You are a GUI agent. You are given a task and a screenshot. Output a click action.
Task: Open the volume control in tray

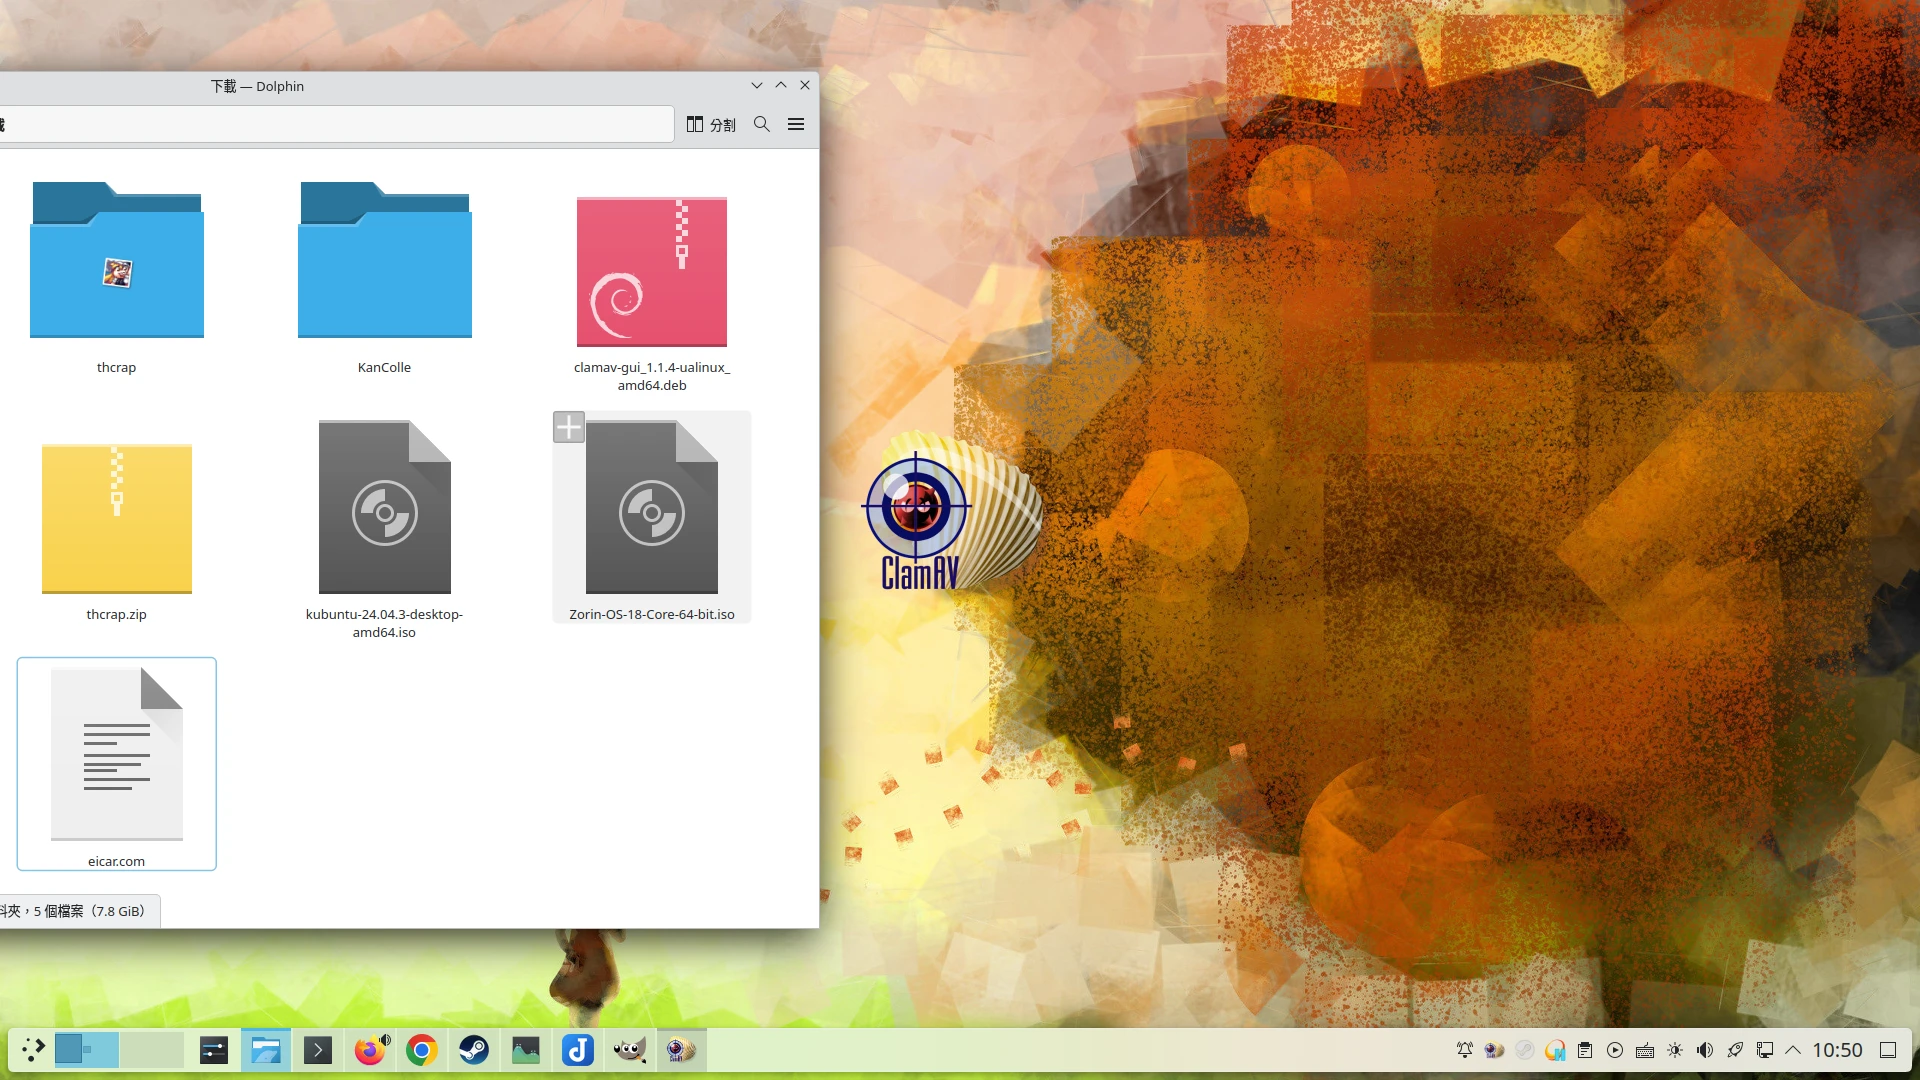1705,1050
